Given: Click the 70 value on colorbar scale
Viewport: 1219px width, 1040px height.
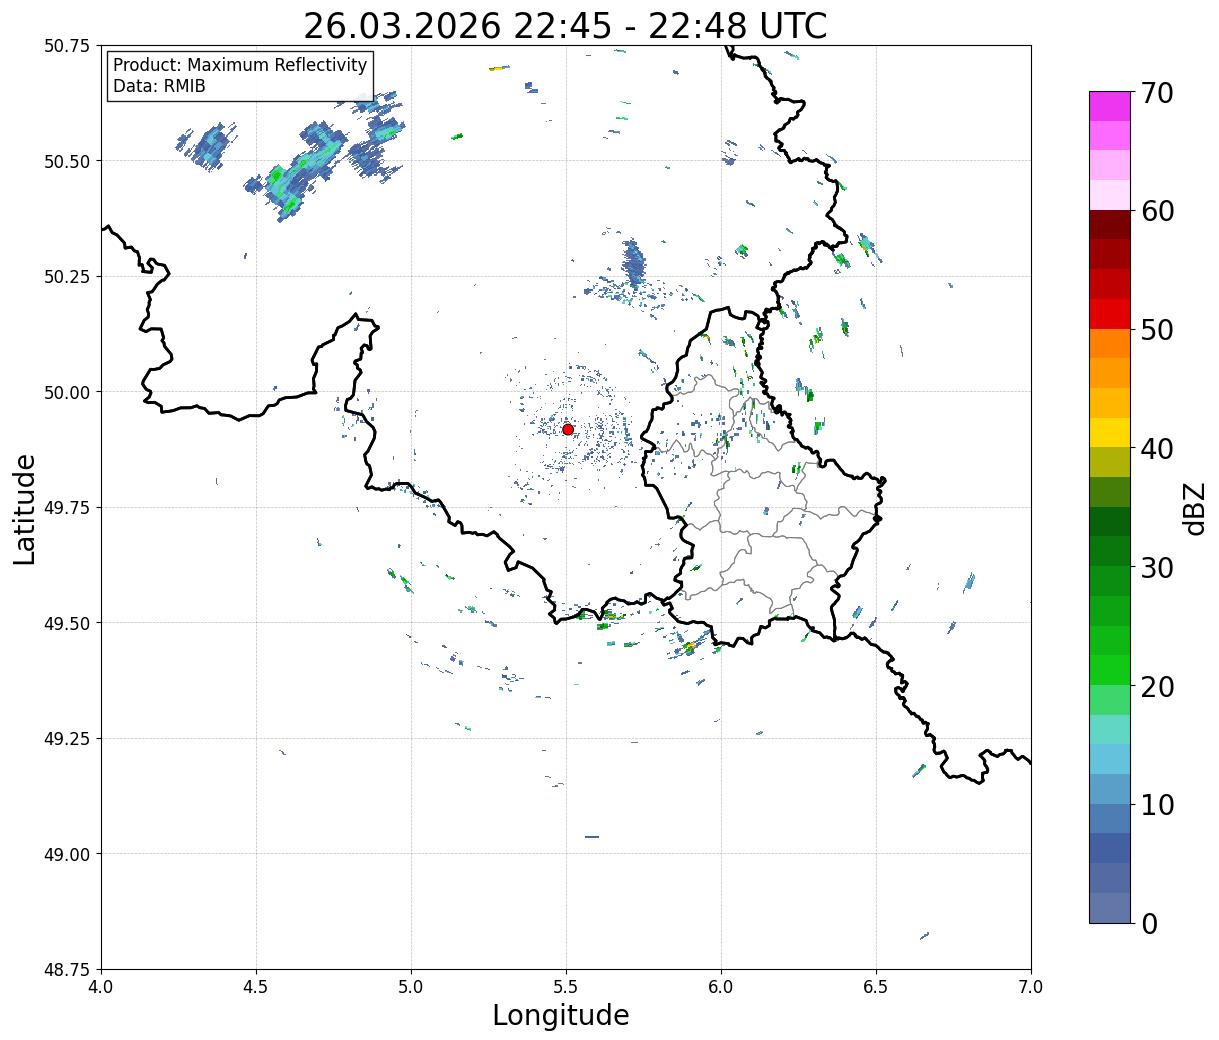Looking at the screenshot, I should tap(1157, 93).
